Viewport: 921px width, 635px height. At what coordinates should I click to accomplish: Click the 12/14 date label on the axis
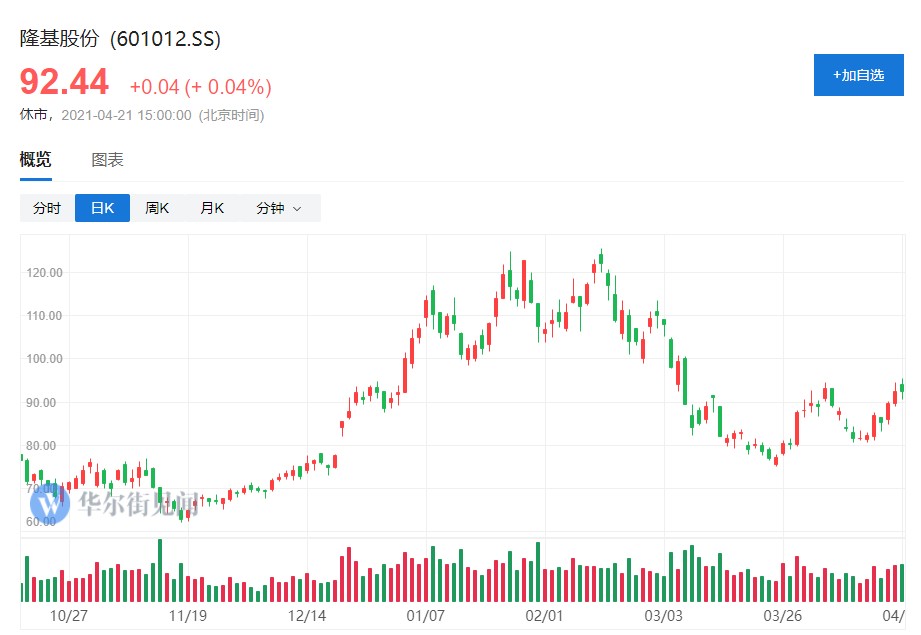[x=307, y=615]
